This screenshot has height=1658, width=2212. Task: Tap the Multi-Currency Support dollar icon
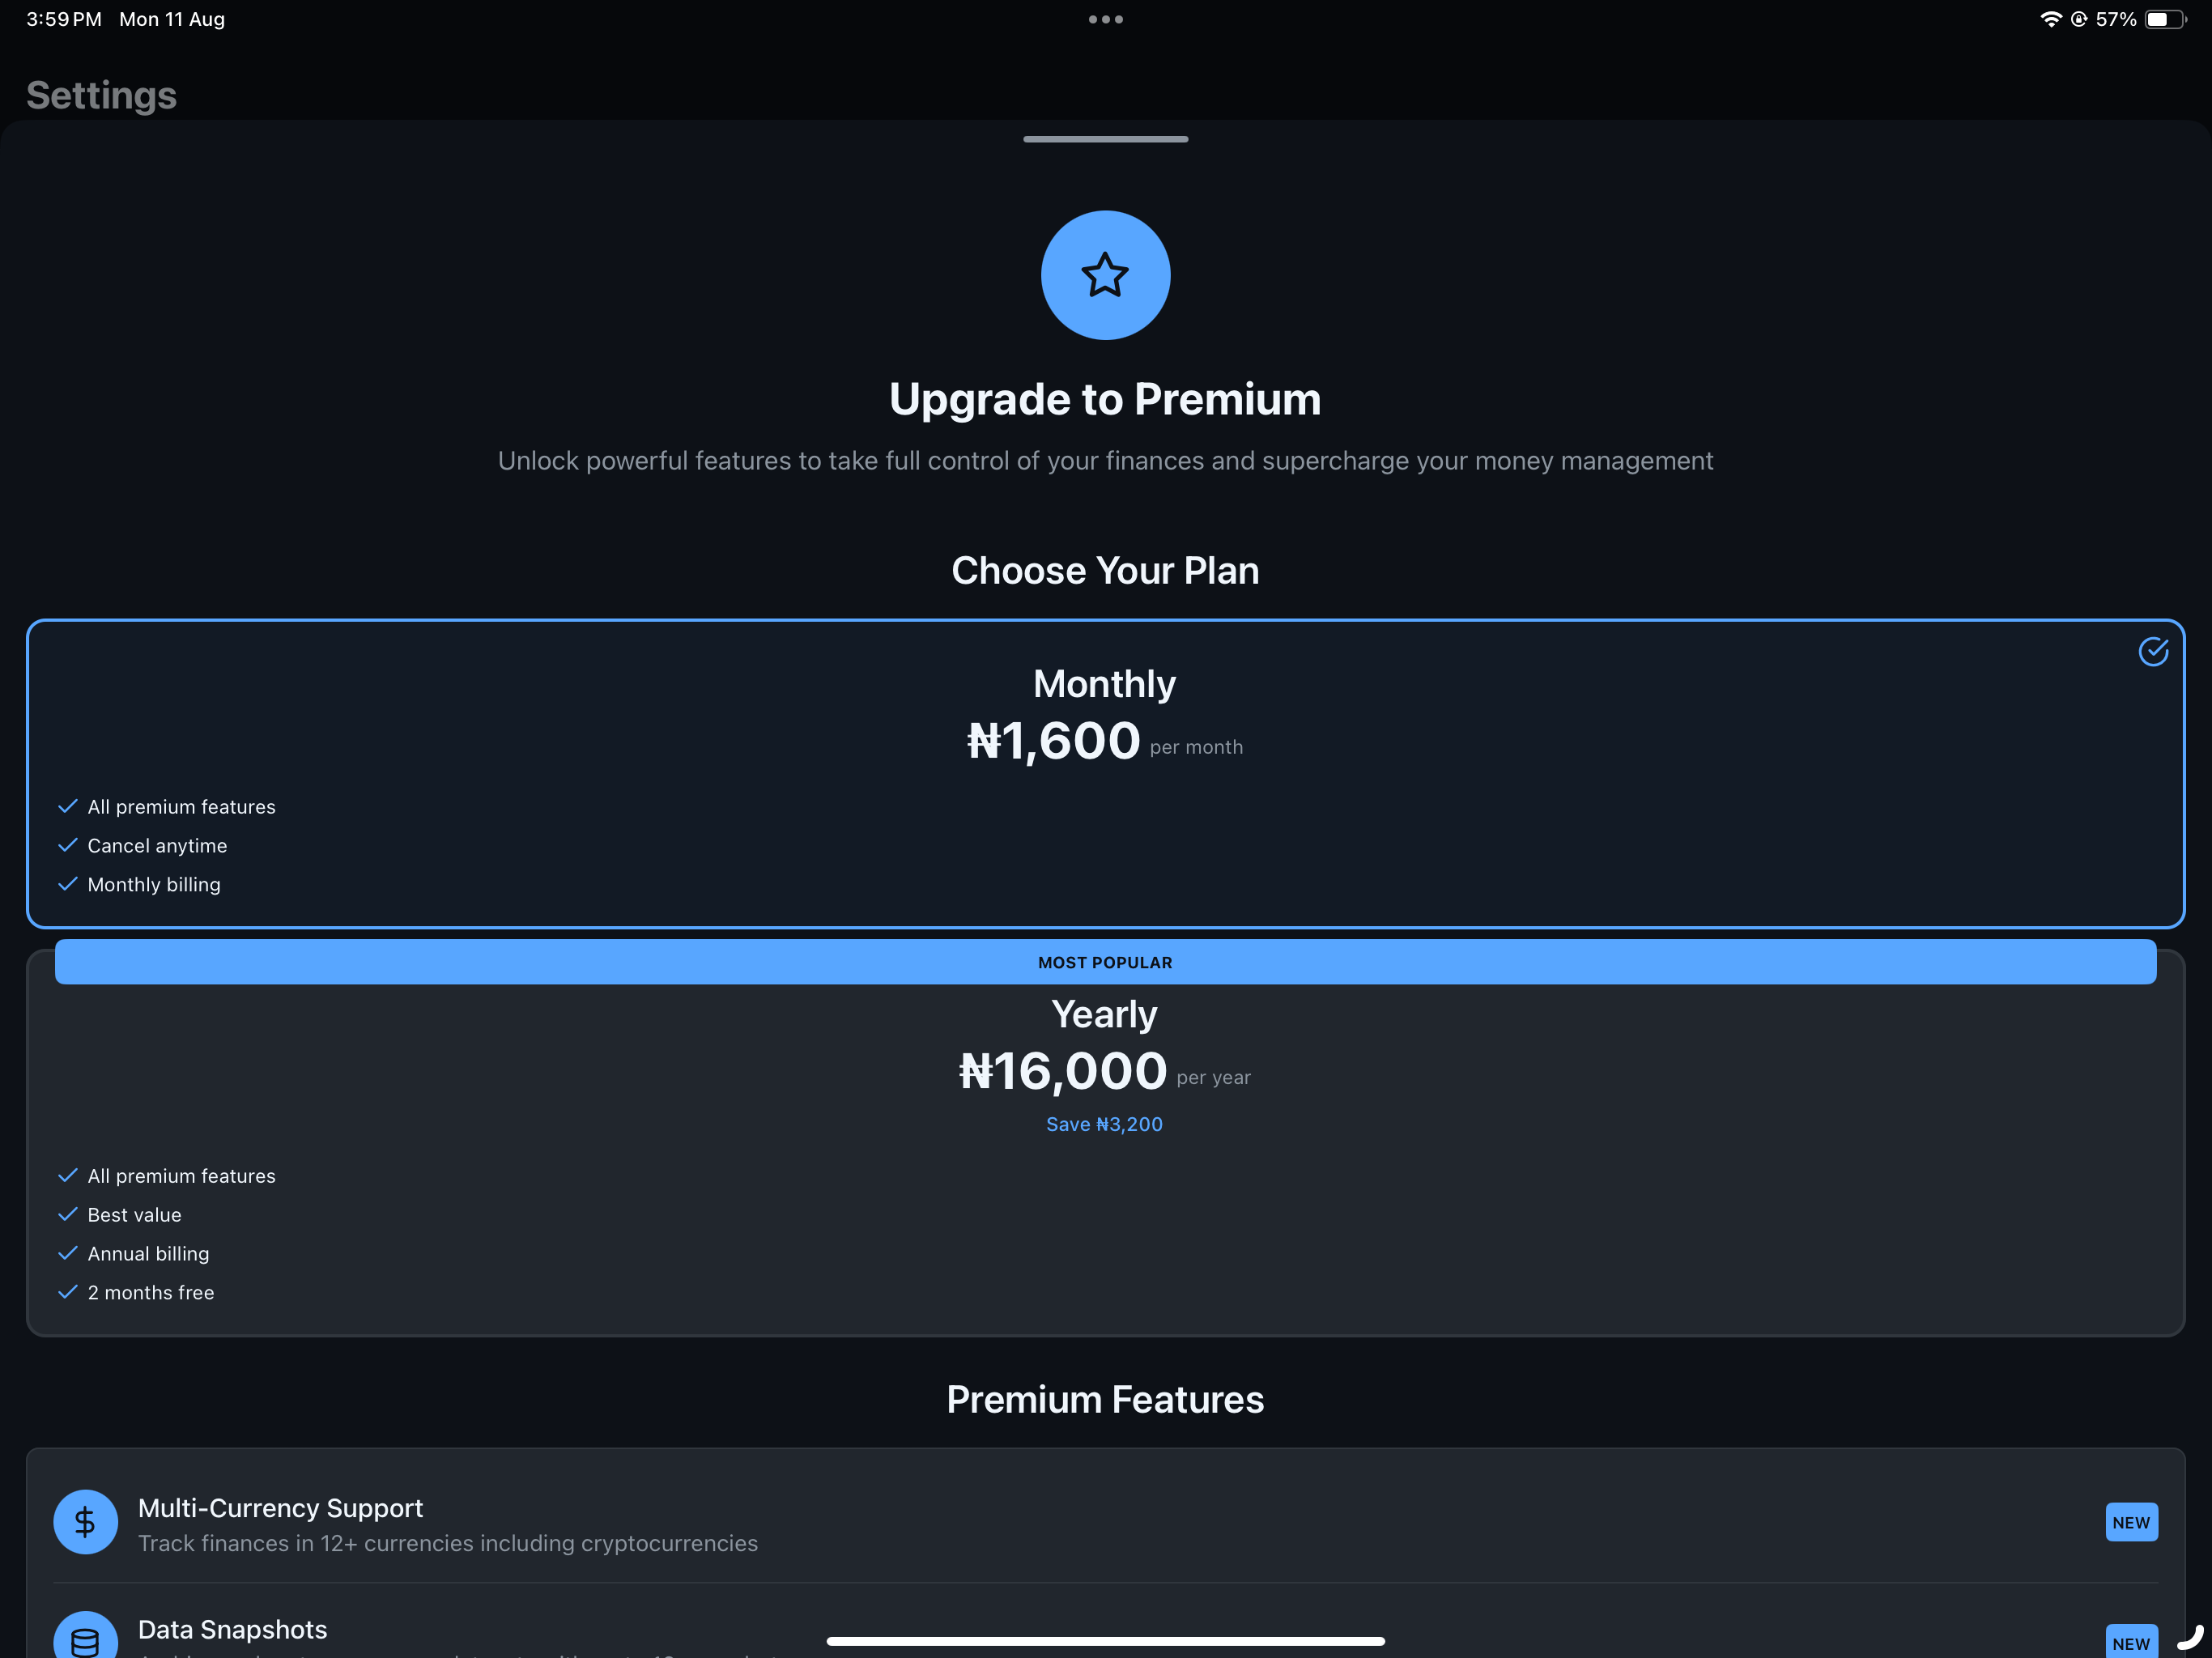(x=85, y=1521)
